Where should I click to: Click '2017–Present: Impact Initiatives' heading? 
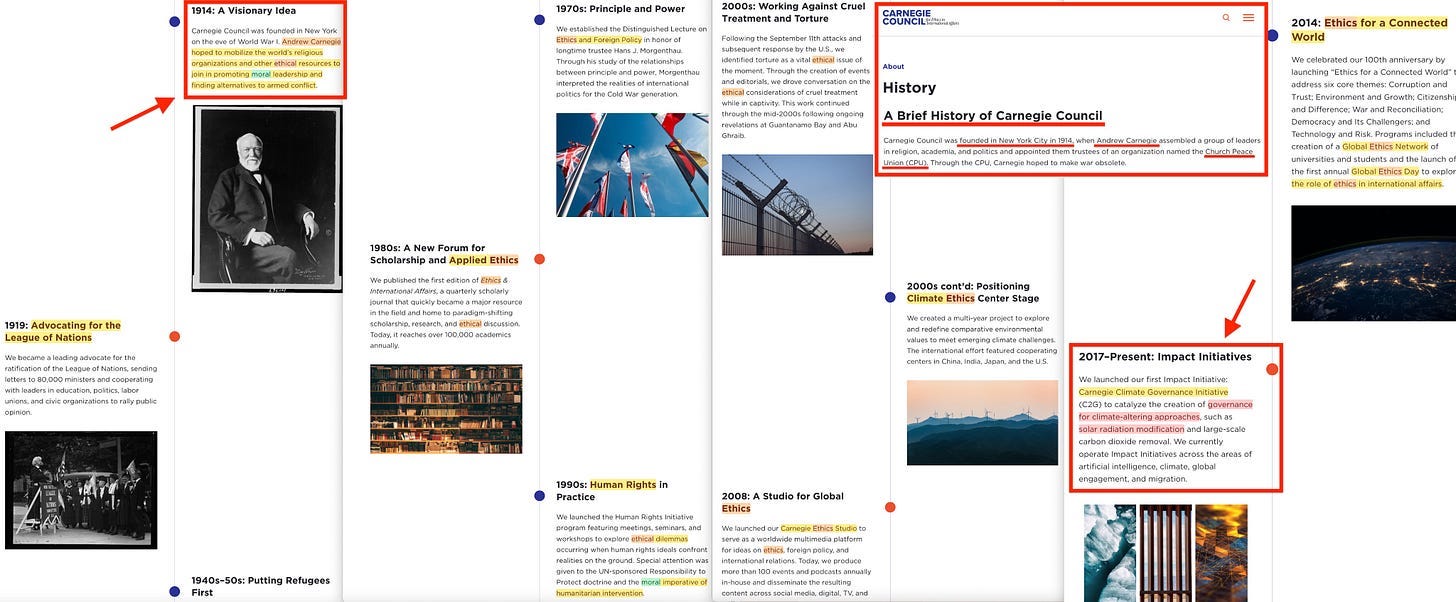click(x=1165, y=357)
